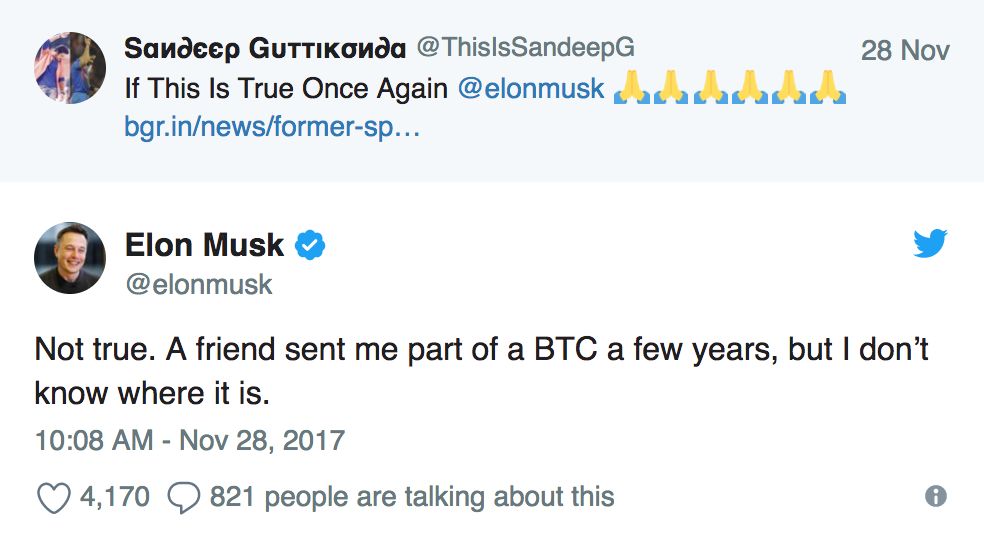Click the bold Elon Musk name
Viewport: 984px width, 534px height.
pyautogui.click(x=205, y=244)
